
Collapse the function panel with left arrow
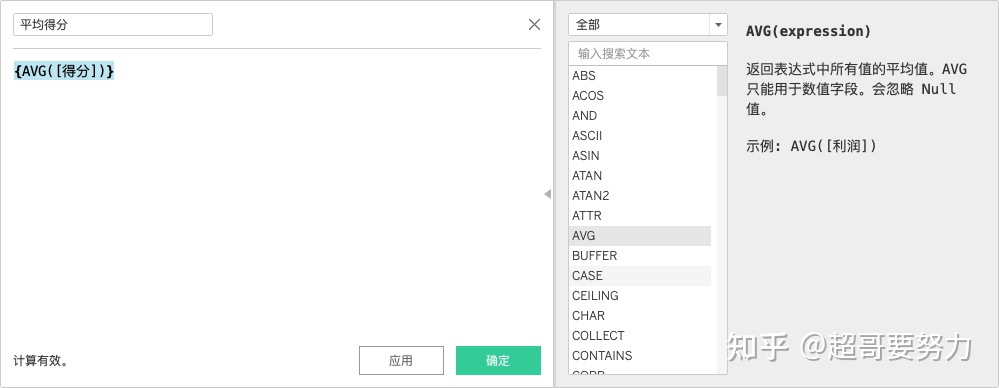pyautogui.click(x=547, y=194)
